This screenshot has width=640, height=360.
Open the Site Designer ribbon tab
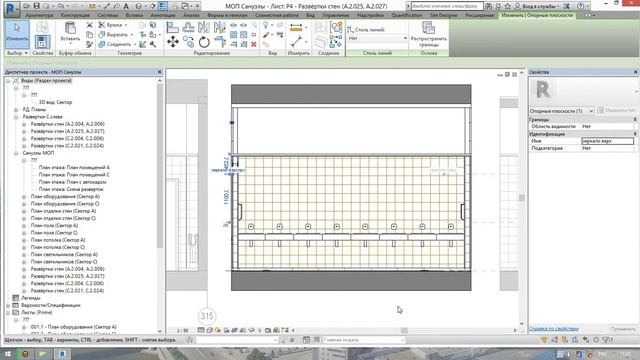click(x=444, y=15)
